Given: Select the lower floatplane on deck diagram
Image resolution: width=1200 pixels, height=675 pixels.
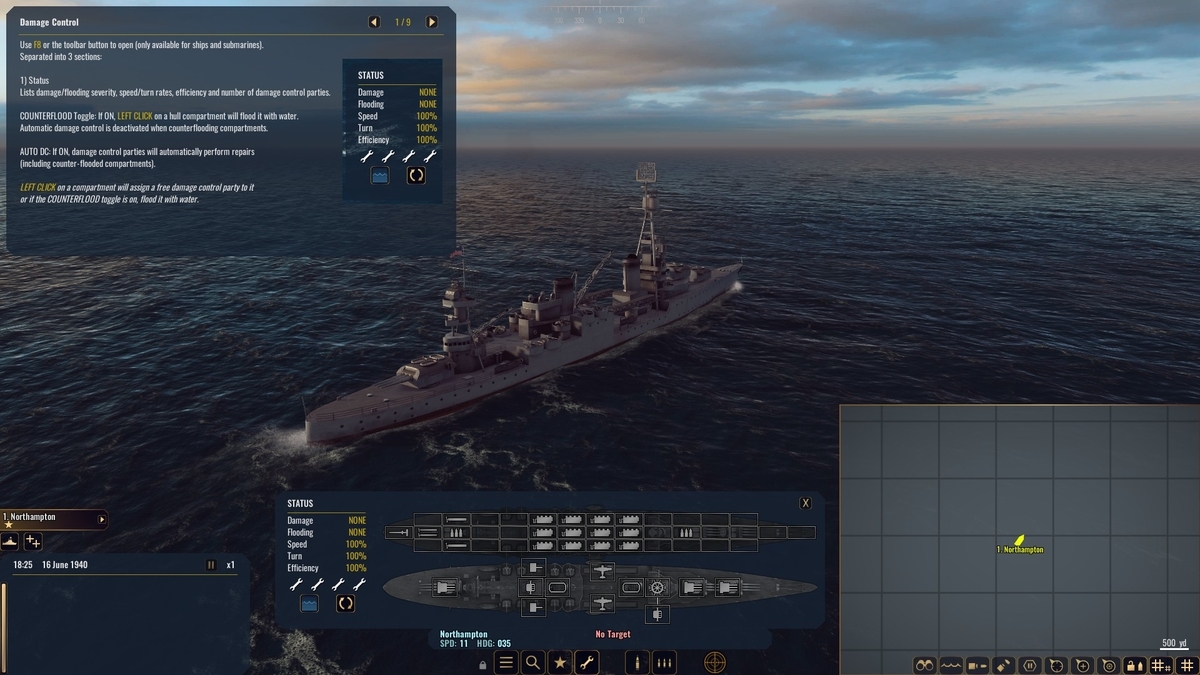Looking at the screenshot, I should pyautogui.click(x=601, y=604).
